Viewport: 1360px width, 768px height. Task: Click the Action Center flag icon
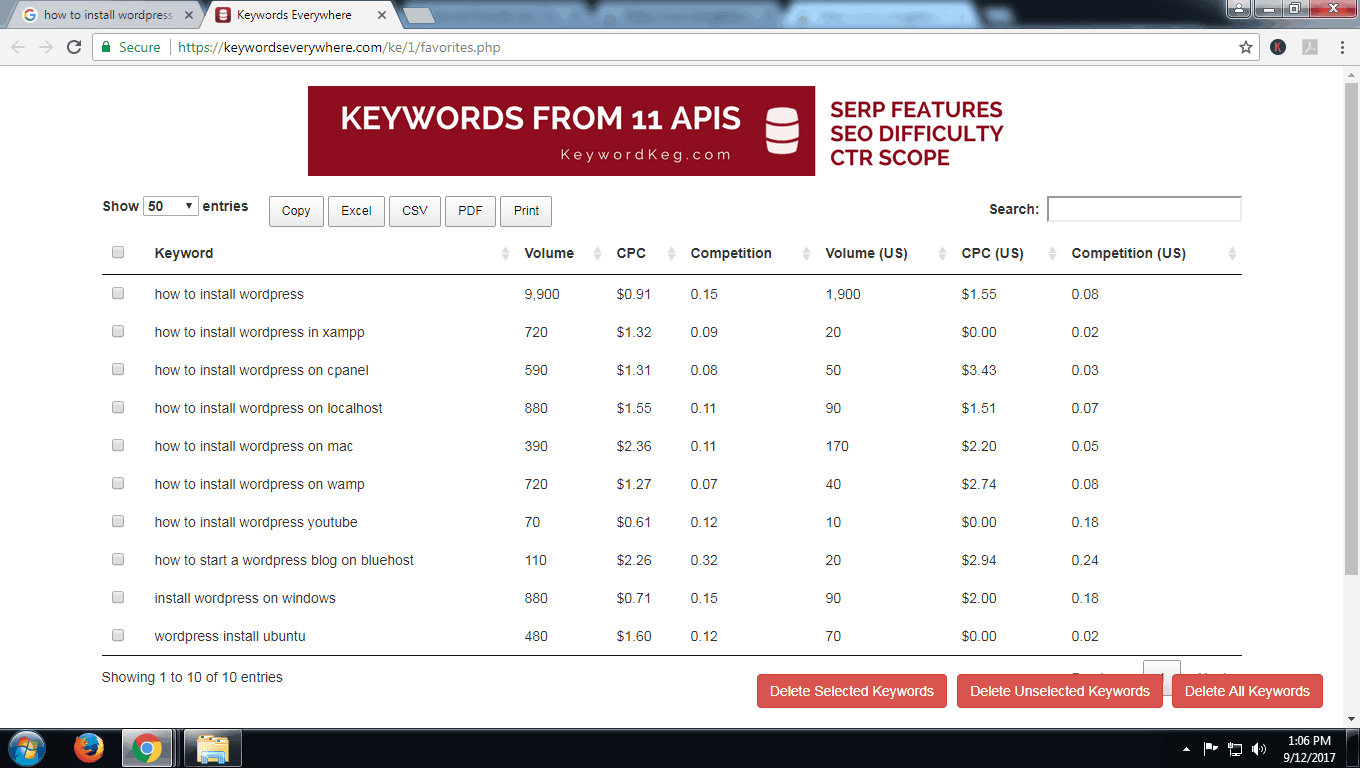click(x=1210, y=748)
